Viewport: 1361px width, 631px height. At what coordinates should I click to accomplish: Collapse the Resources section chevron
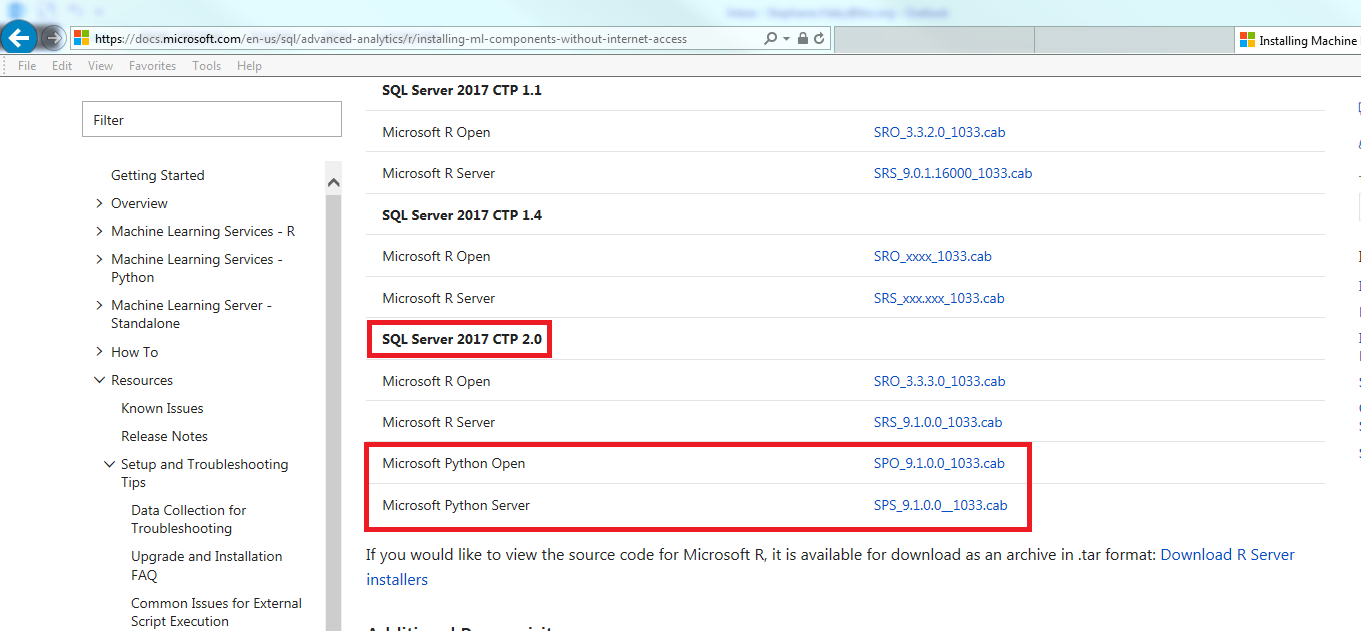coord(99,380)
